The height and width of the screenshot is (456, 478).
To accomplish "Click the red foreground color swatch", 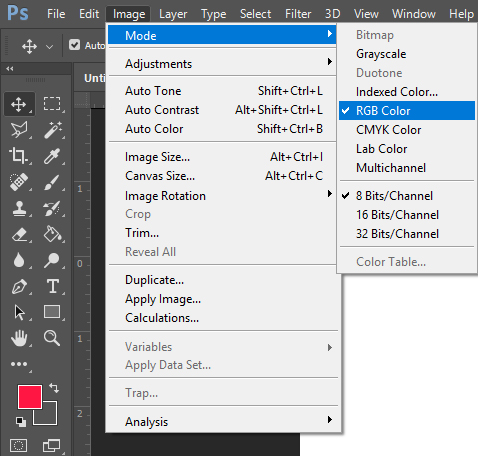I will [30, 396].
